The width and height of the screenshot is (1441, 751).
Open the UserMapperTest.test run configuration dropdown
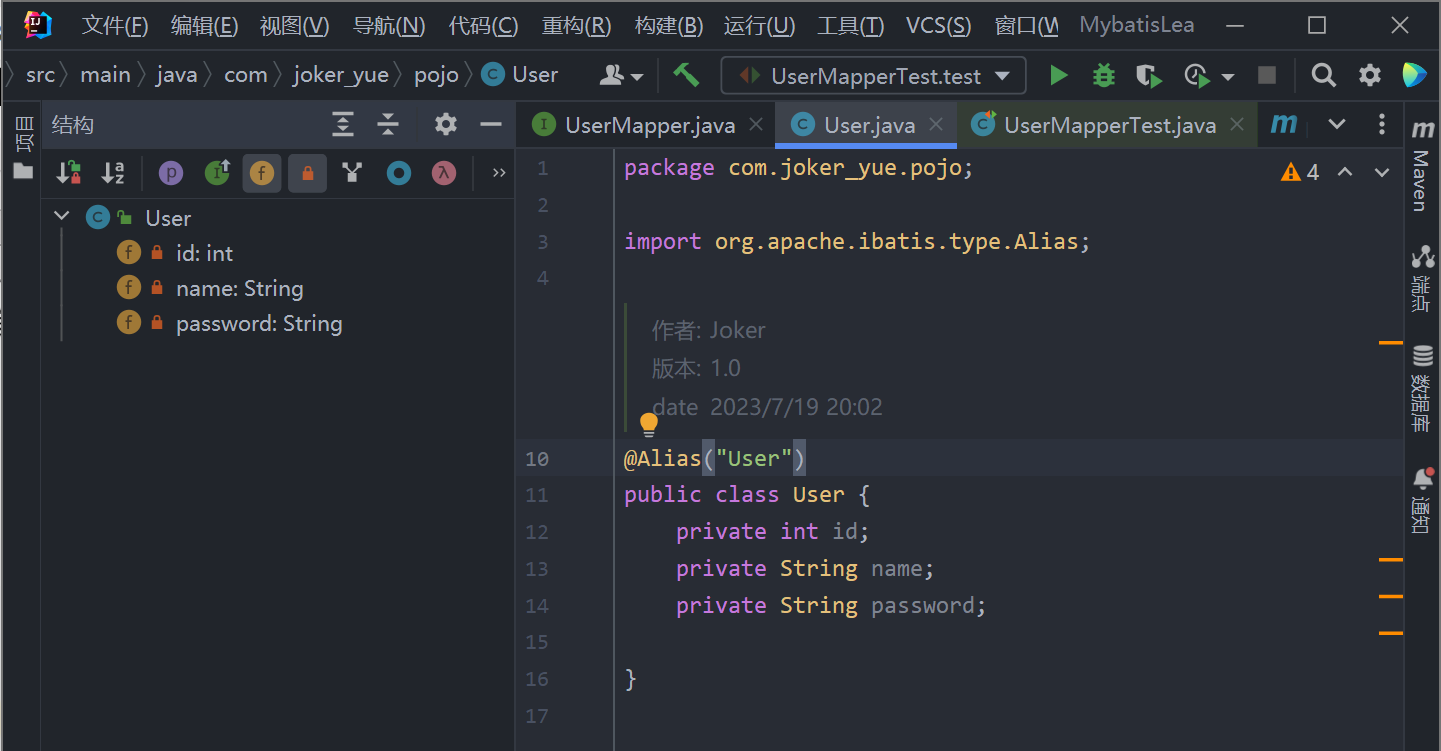tap(873, 76)
